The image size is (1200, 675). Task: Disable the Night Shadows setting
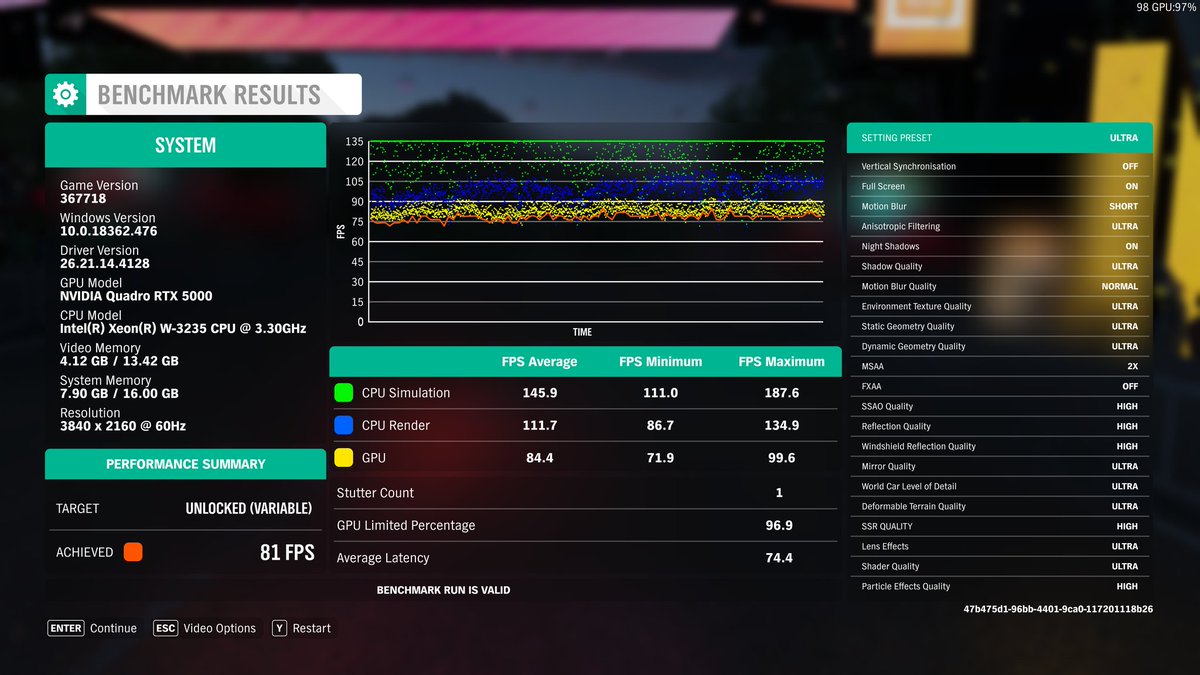(1000, 246)
